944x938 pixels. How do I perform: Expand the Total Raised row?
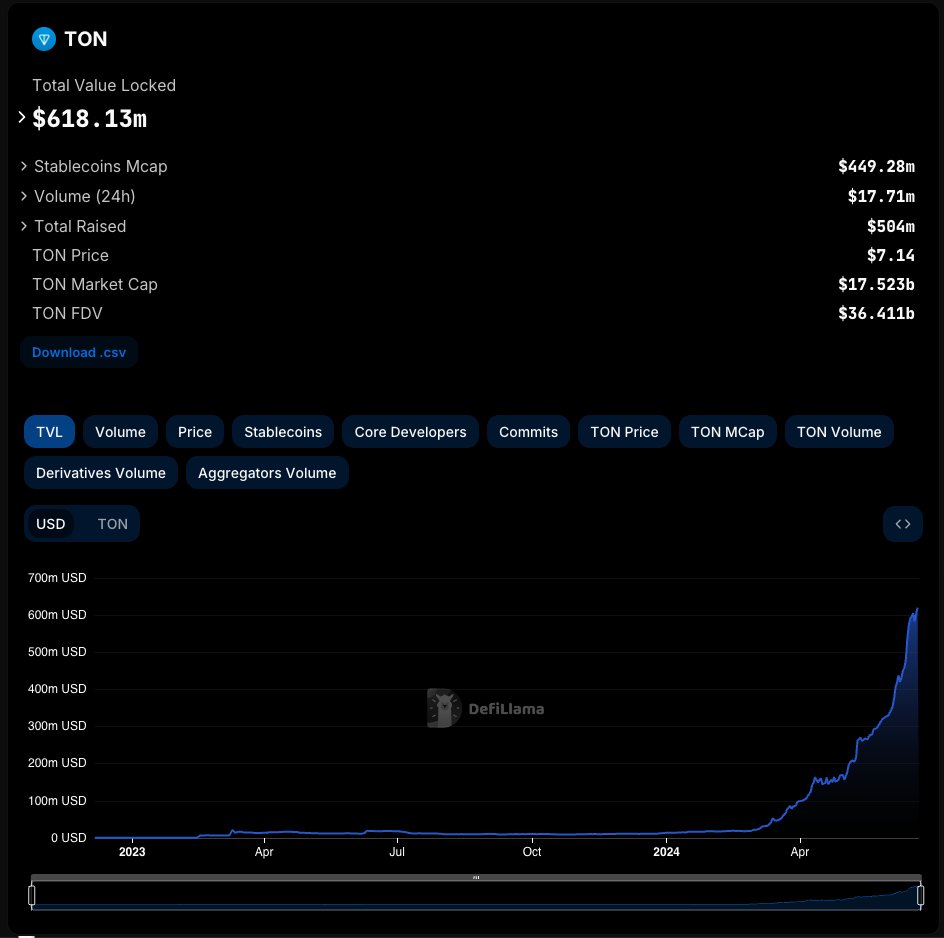(23, 226)
